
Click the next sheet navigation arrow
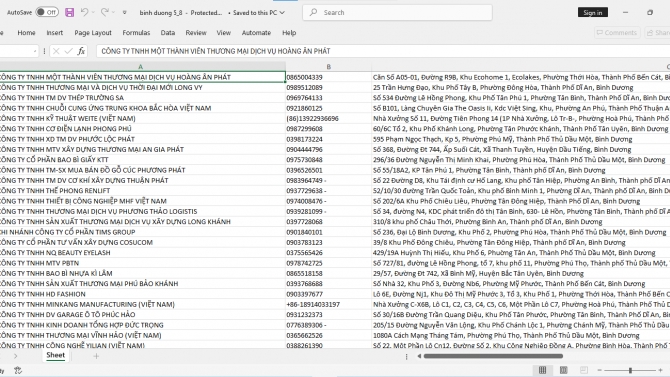15,356
